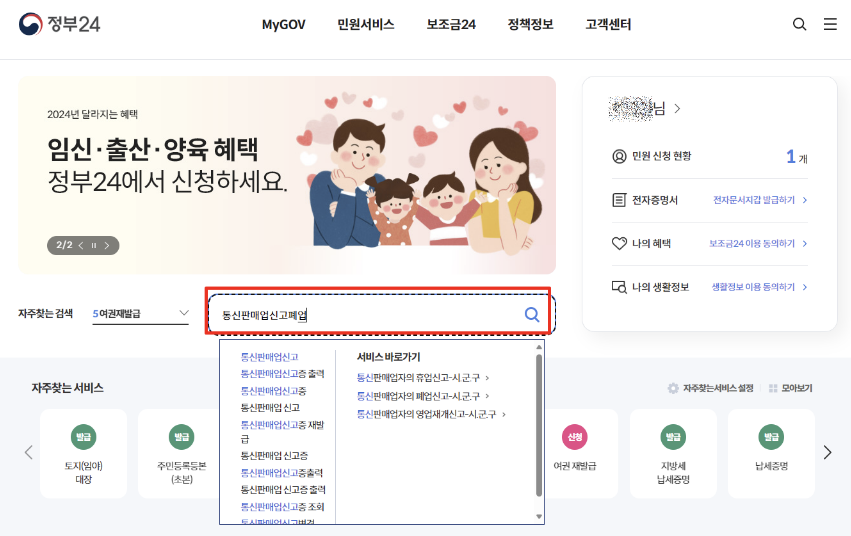Click the 전자증명서 document icon
Image resolution: width=851 pixels, height=536 pixels.
(619, 200)
